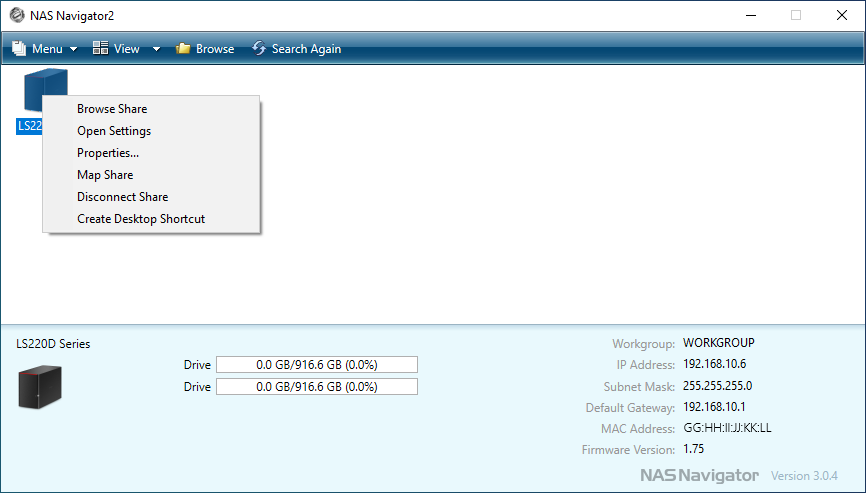Click the Menu toolbar icon

[19, 48]
